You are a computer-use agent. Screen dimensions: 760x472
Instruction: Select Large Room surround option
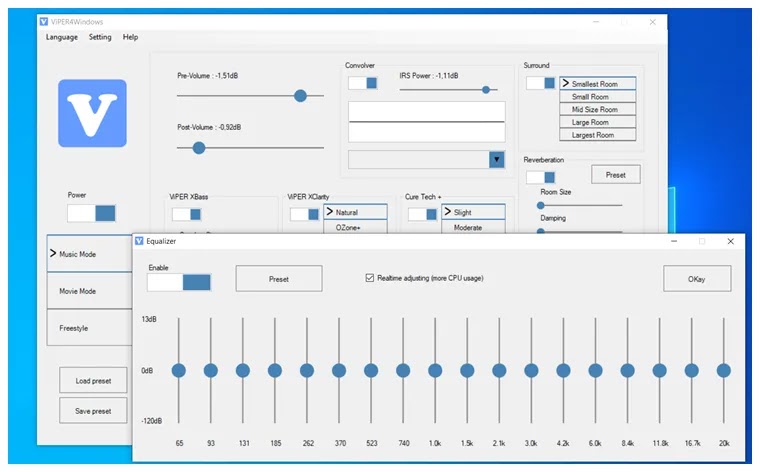pos(598,122)
